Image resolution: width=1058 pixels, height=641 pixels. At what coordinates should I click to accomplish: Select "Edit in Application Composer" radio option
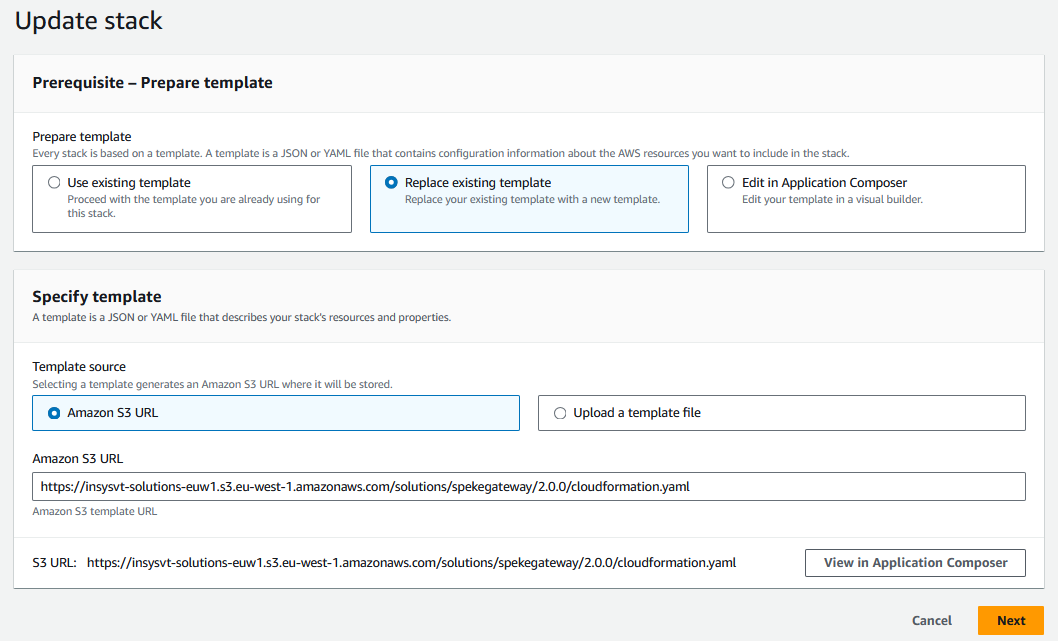click(x=728, y=183)
